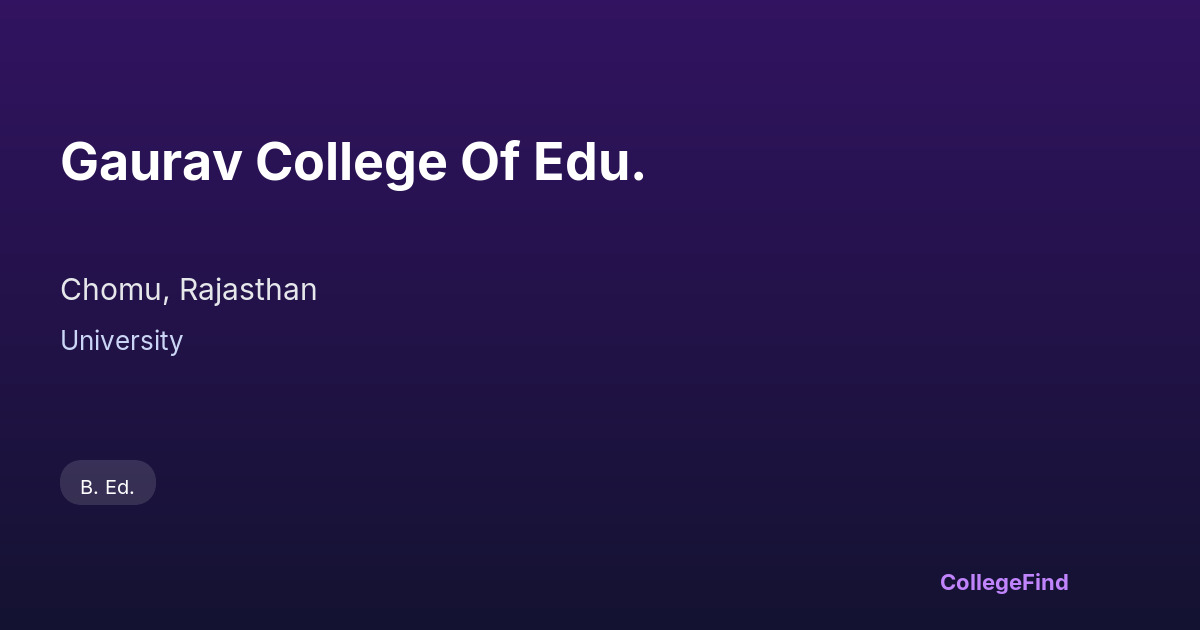Image resolution: width=1200 pixels, height=630 pixels.
Task: Click the word Of in title
Action: click(489, 163)
